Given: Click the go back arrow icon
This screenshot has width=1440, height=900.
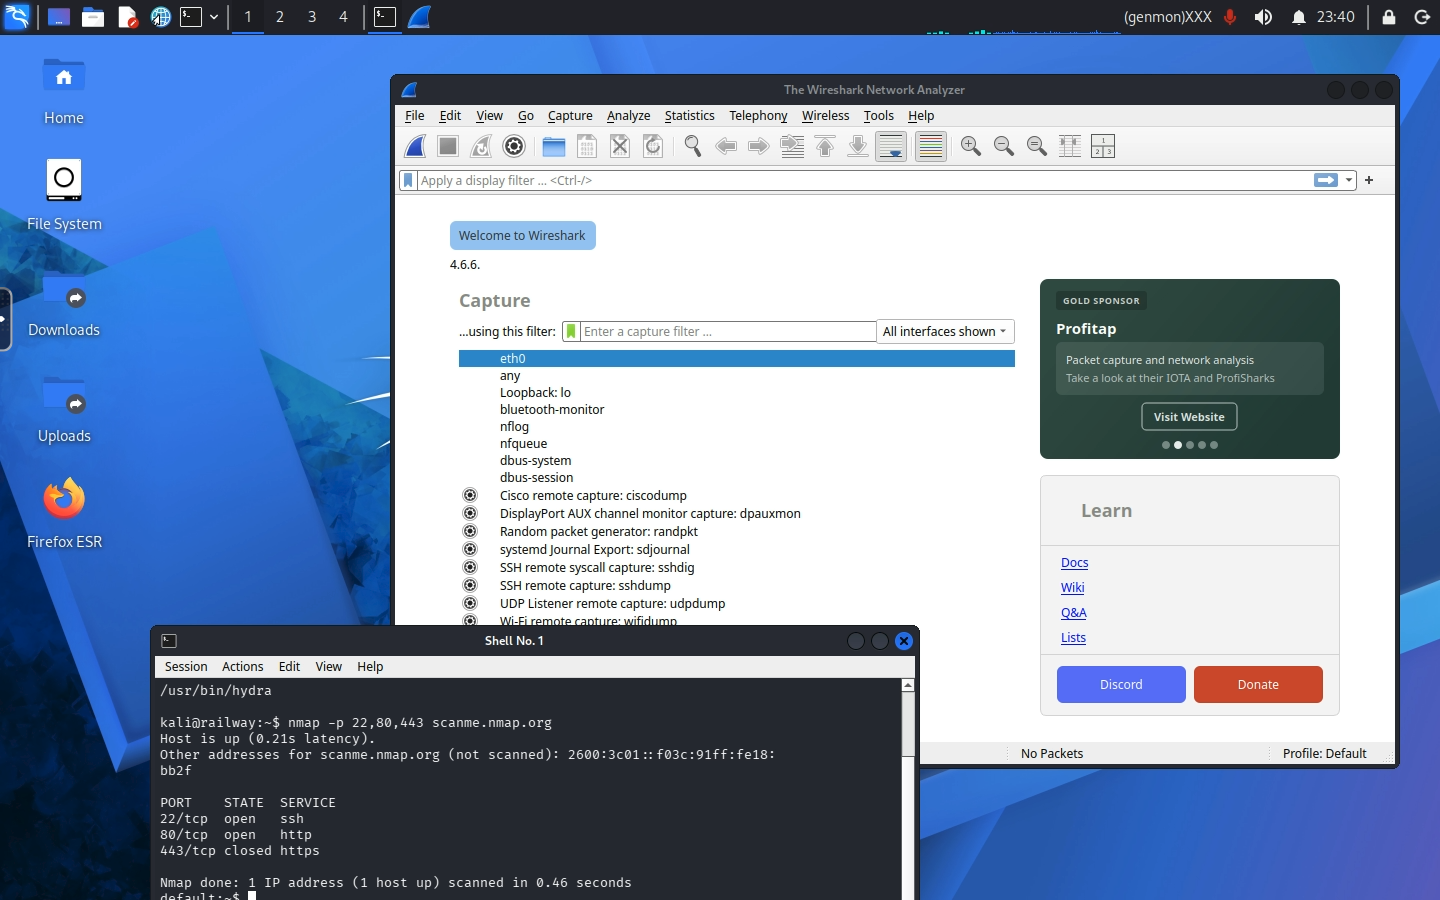Looking at the screenshot, I should click(x=726, y=146).
